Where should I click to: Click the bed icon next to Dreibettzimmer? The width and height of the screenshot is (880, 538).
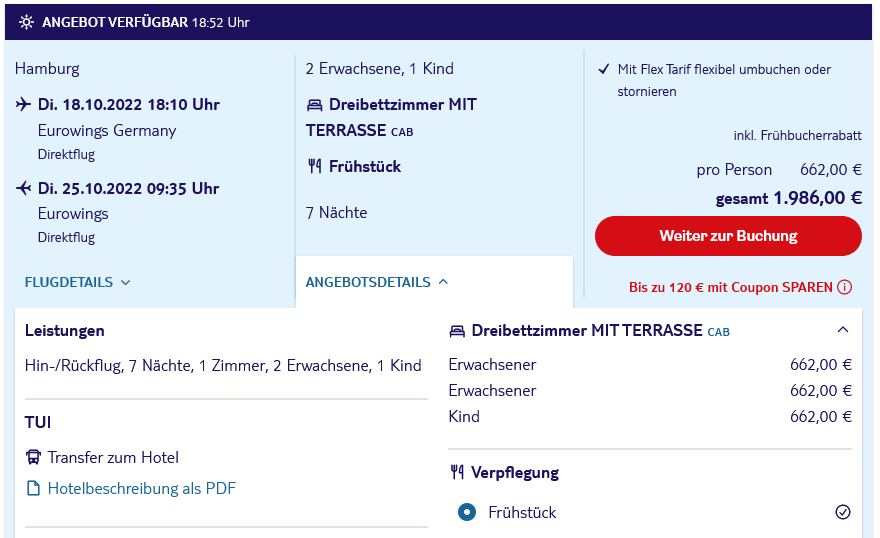tap(315, 105)
